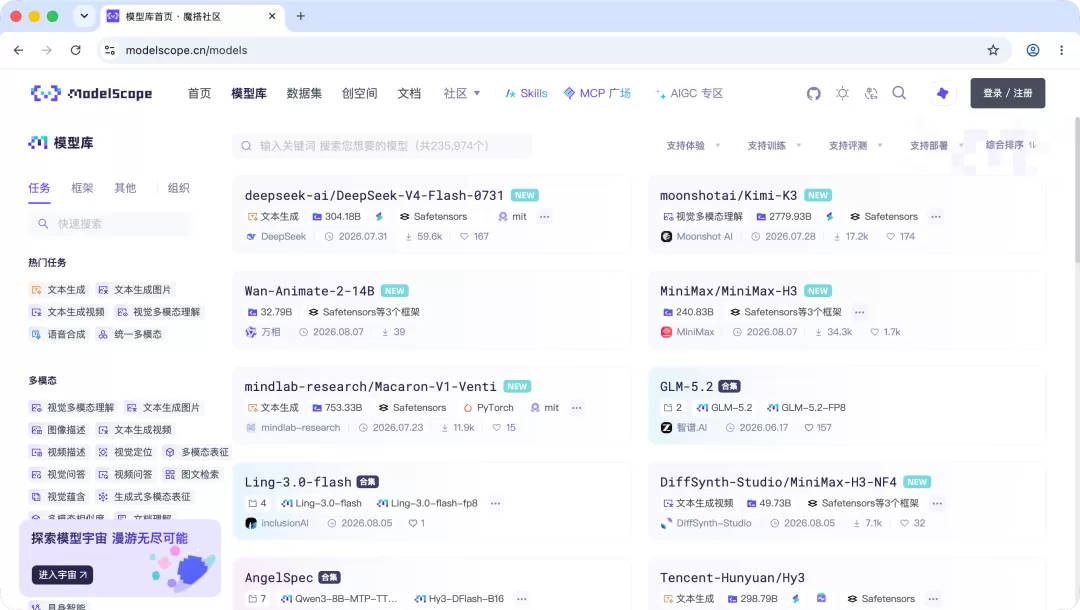This screenshot has width=1080, height=610.
Task: View site information icon in address bar
Action: click(110, 50)
